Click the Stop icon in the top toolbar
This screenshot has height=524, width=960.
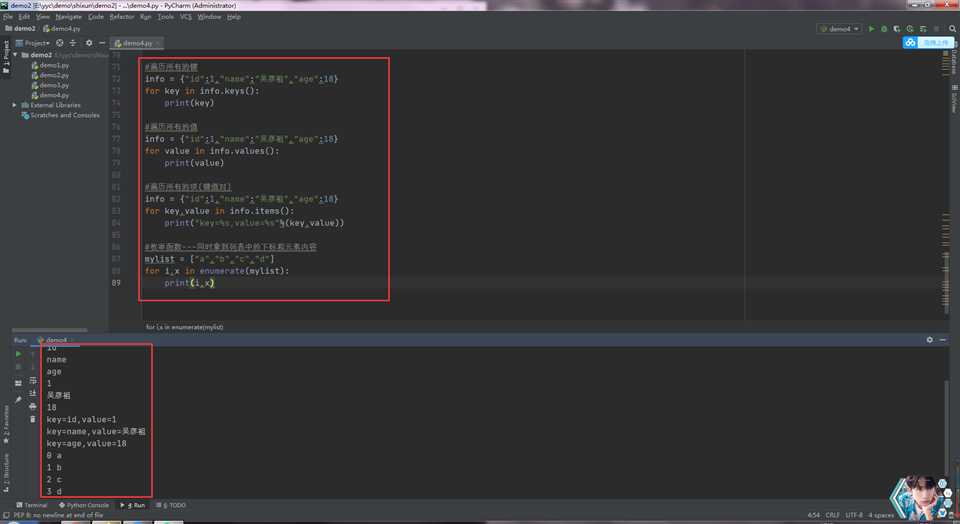coord(936,29)
